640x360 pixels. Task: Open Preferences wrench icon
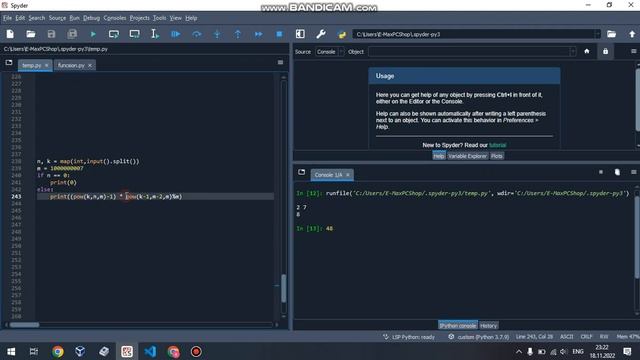[321, 34]
